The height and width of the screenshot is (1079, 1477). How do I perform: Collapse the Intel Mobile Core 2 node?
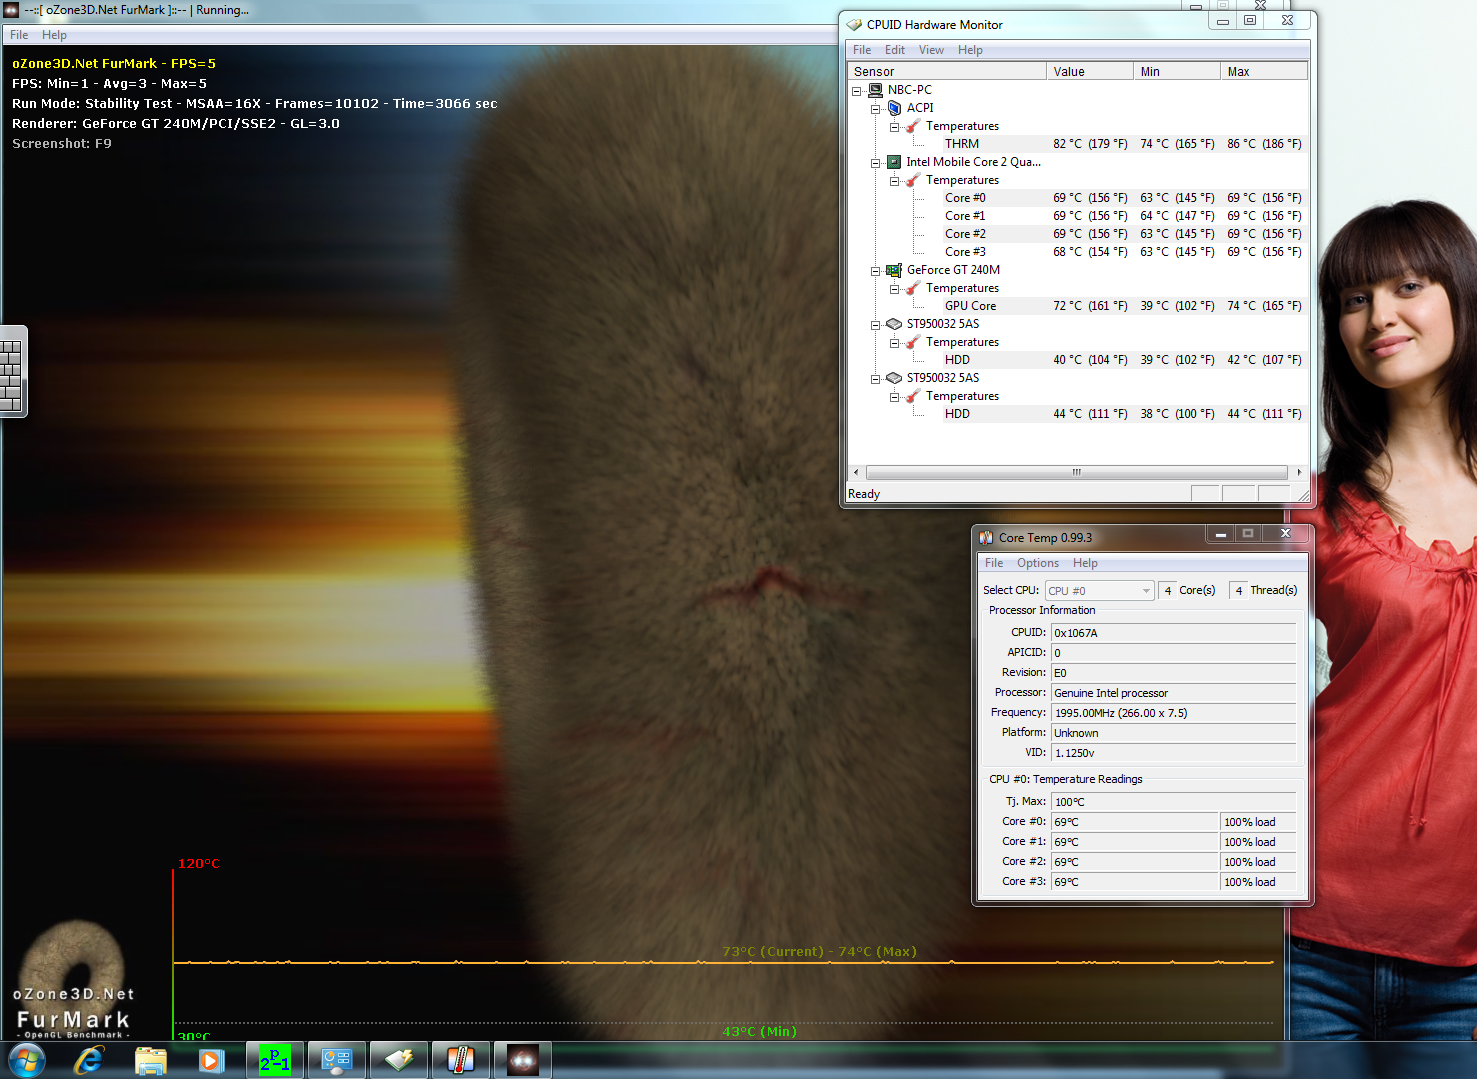tap(876, 163)
